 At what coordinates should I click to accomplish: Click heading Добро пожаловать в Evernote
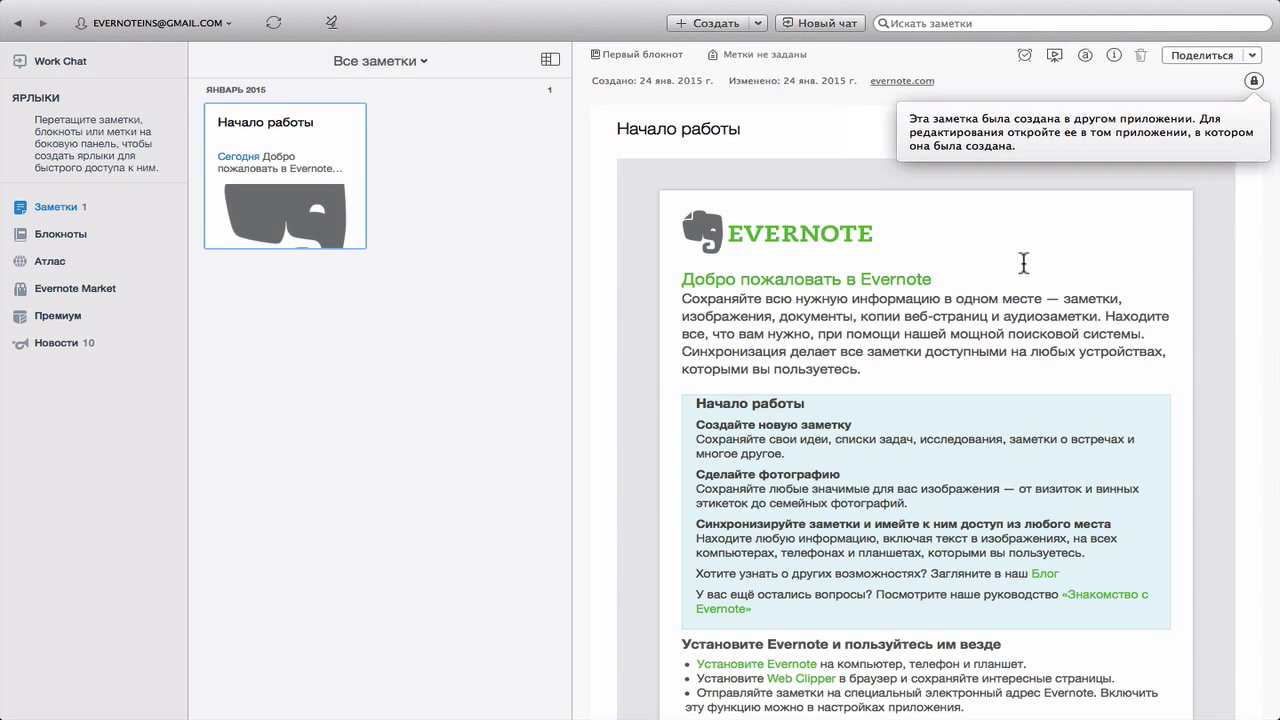point(806,279)
